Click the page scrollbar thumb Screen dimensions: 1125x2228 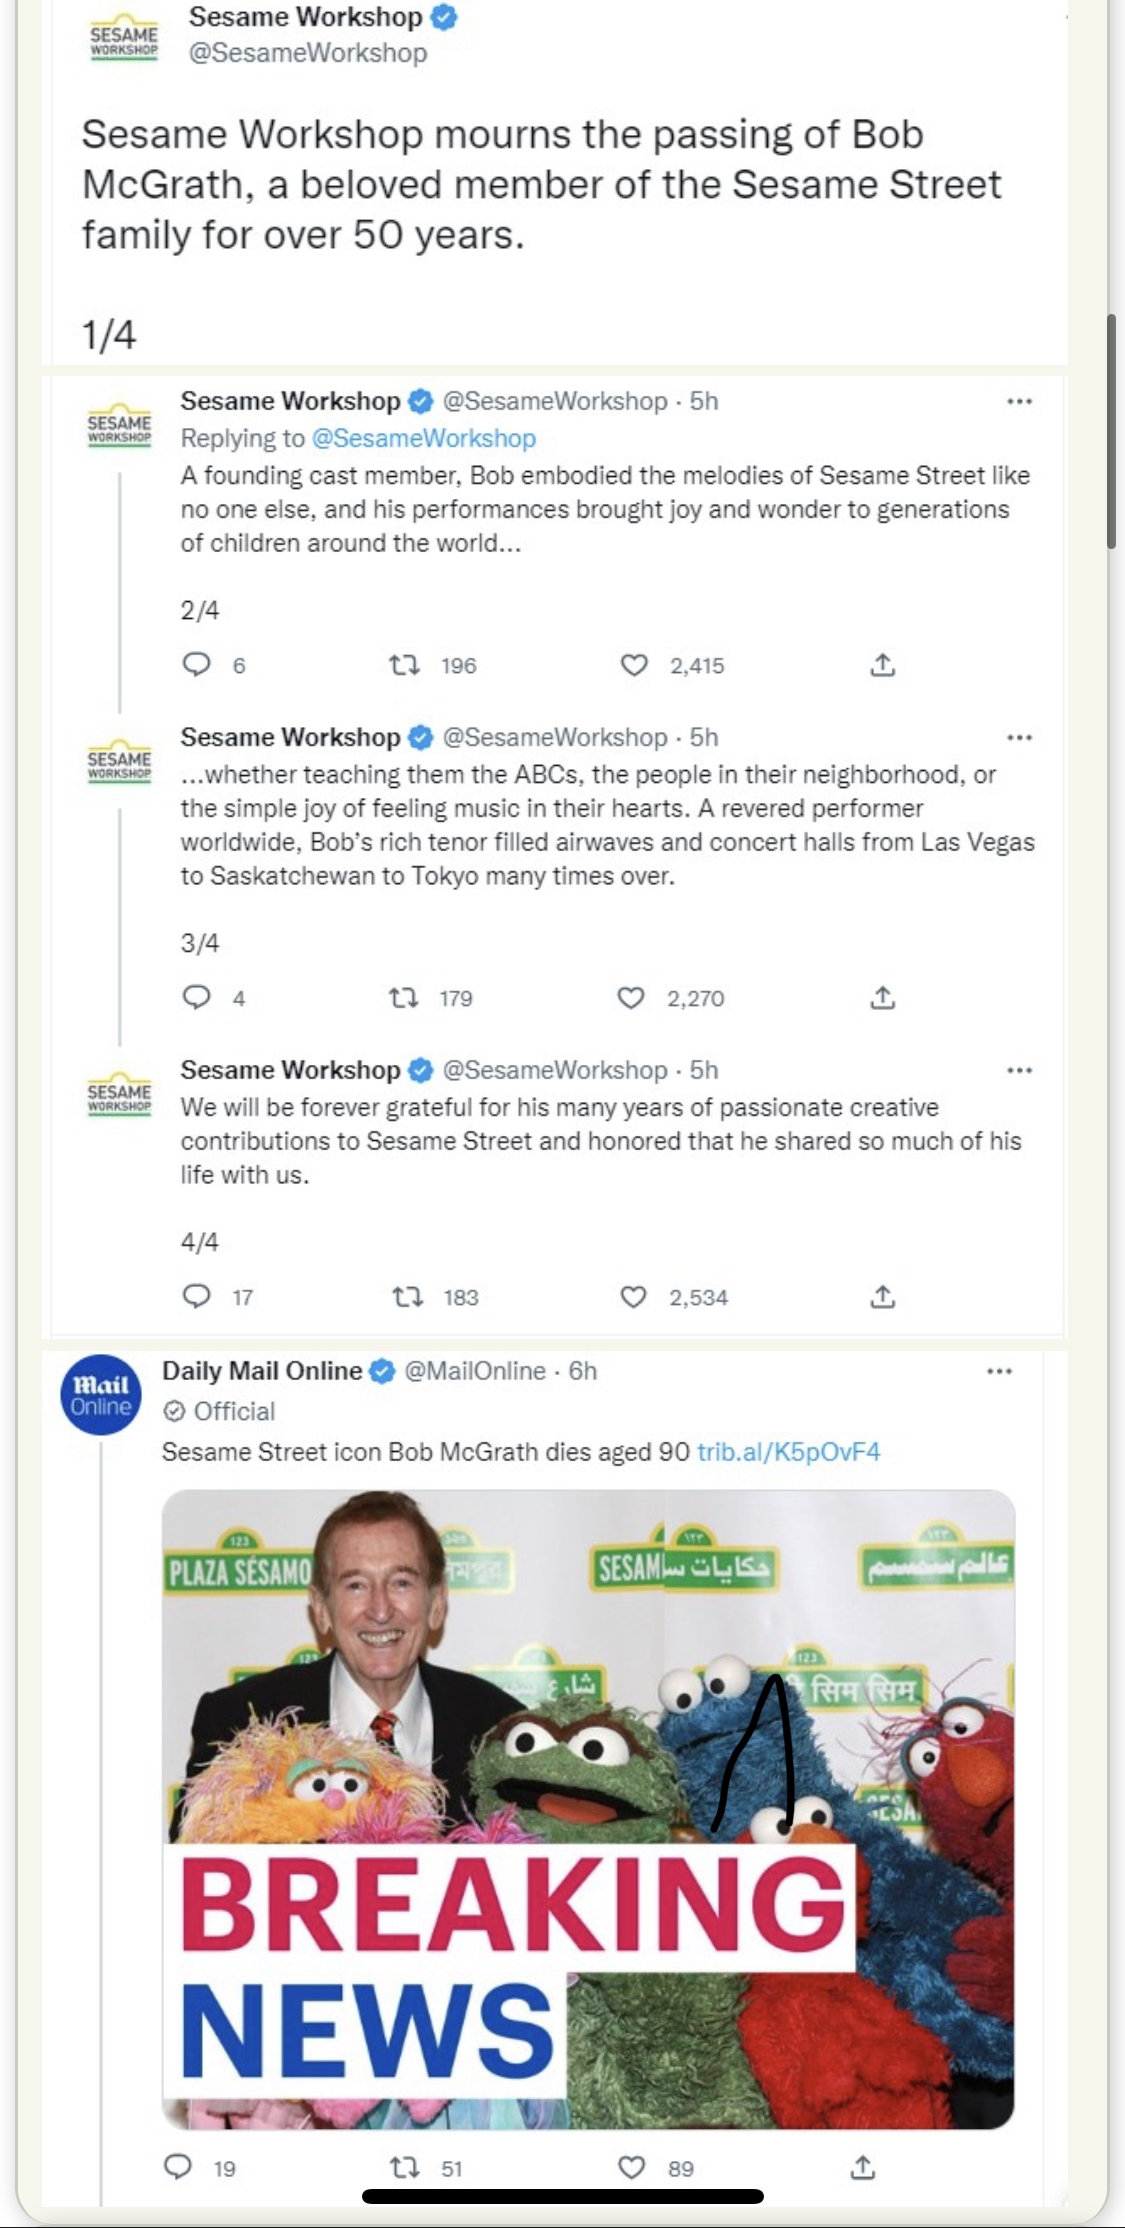[1111, 430]
